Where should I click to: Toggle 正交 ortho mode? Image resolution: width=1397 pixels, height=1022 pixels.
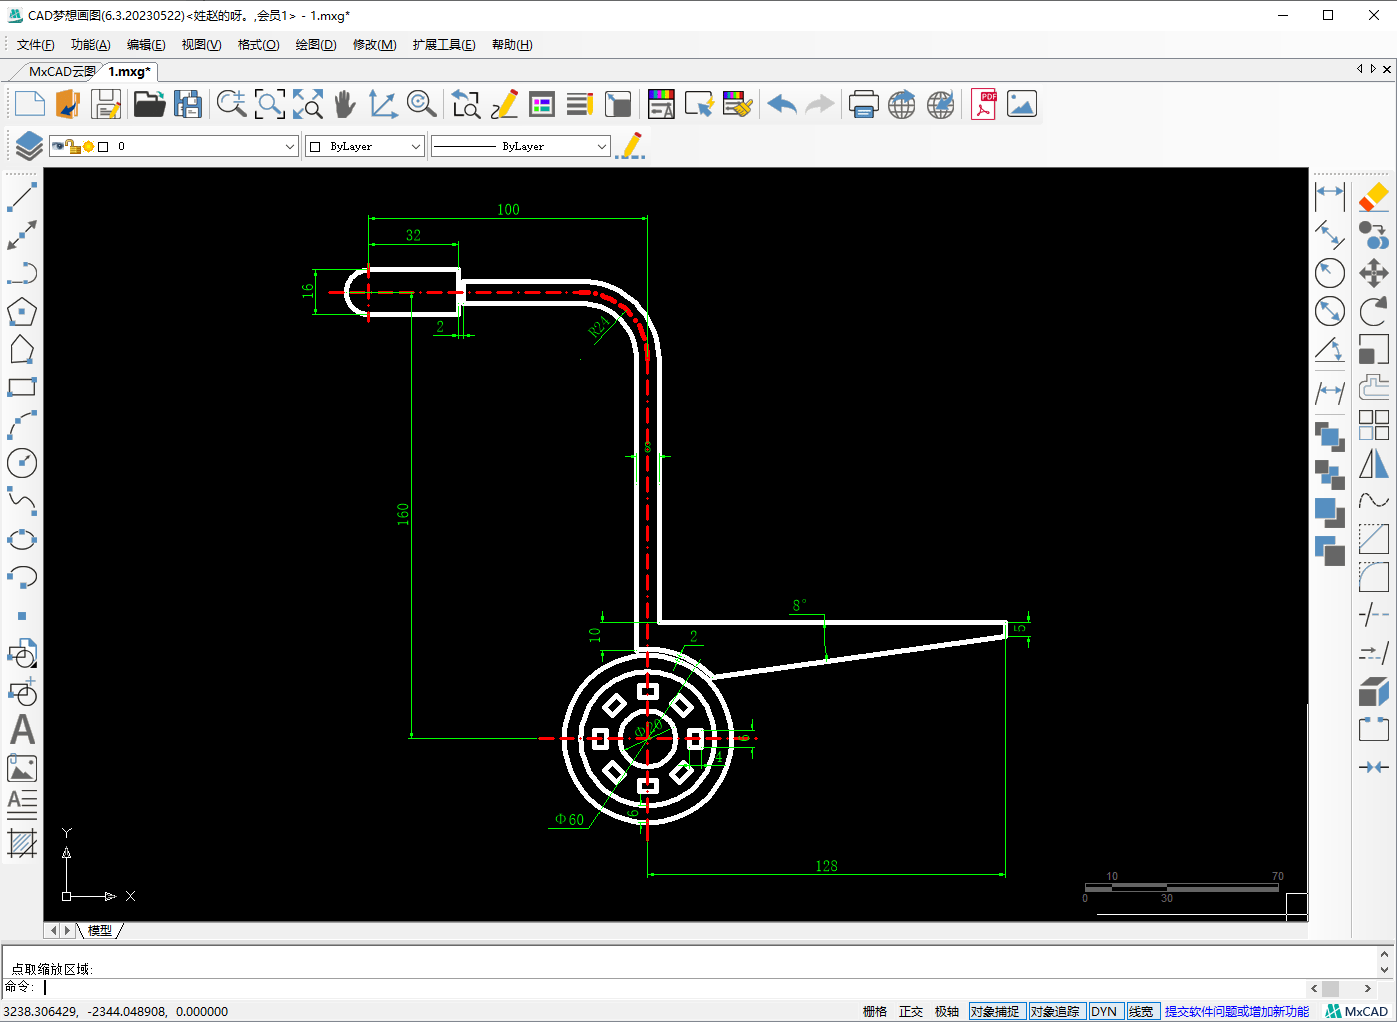tap(911, 1011)
